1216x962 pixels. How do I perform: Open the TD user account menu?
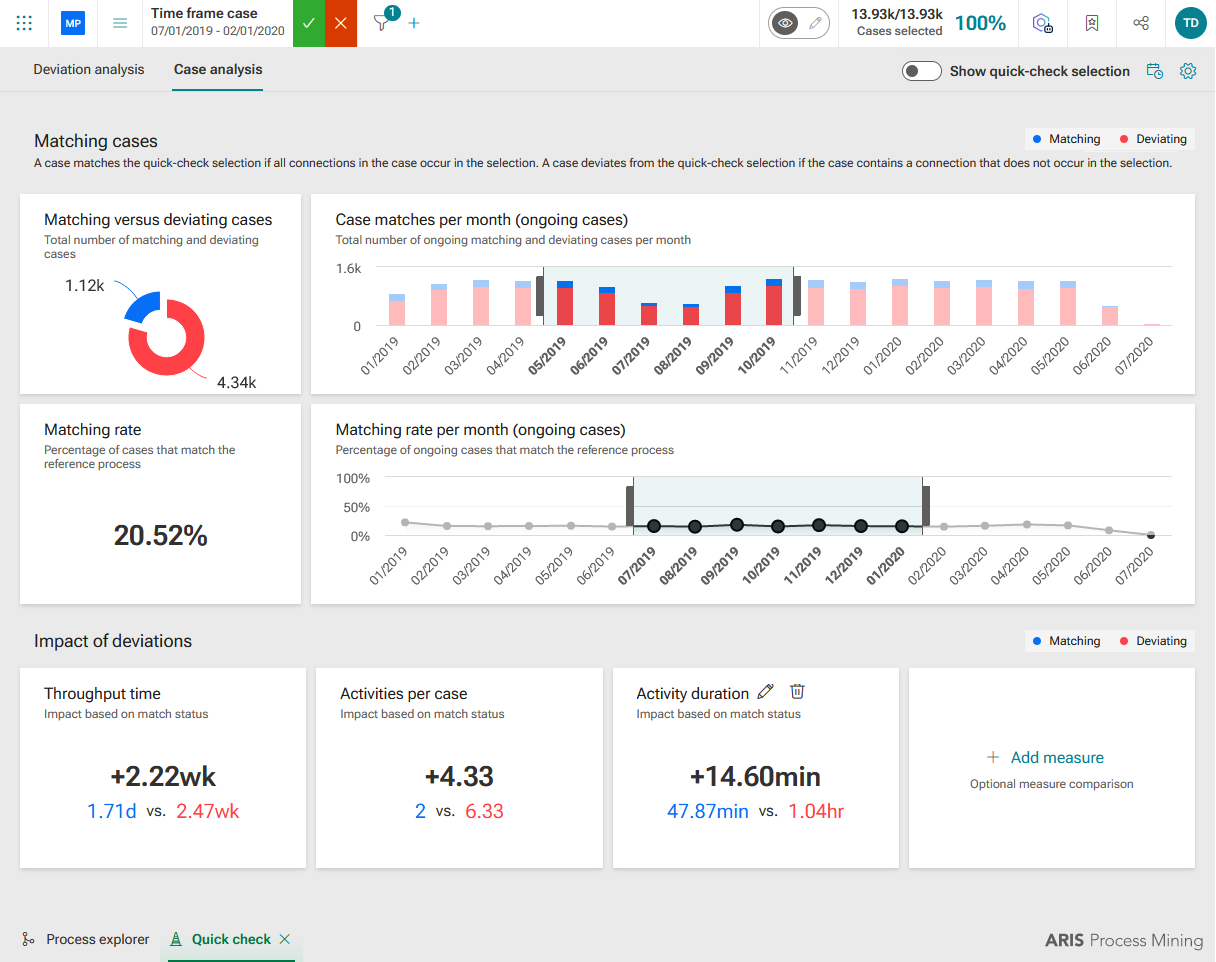pos(1190,23)
